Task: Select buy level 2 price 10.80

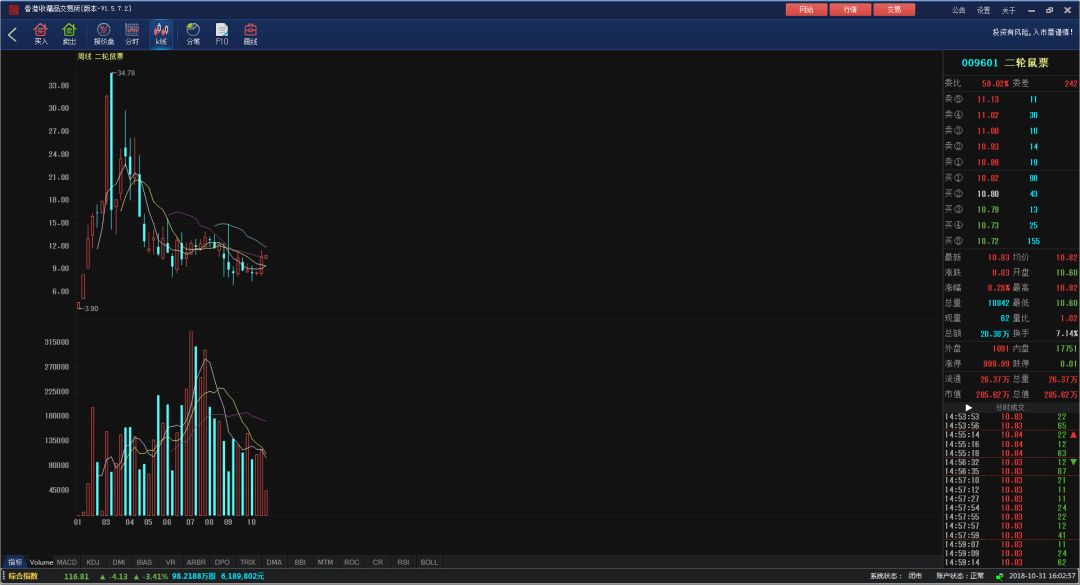Action: pos(988,194)
